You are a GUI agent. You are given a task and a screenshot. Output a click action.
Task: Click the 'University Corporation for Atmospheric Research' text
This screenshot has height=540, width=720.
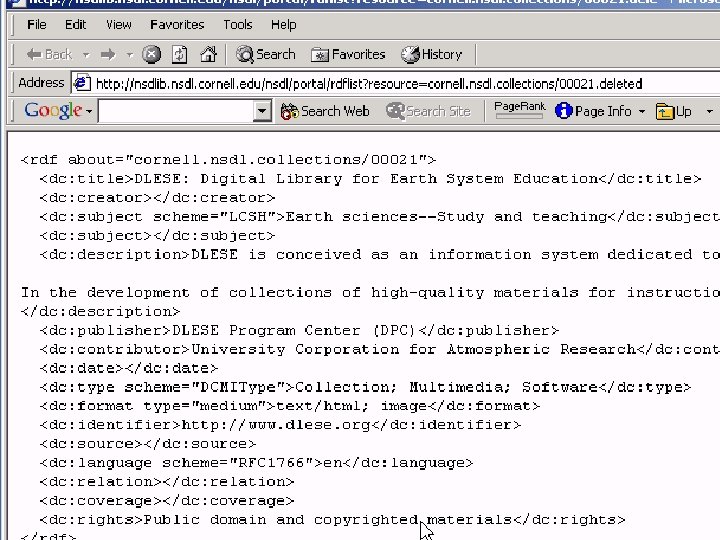[413, 349]
